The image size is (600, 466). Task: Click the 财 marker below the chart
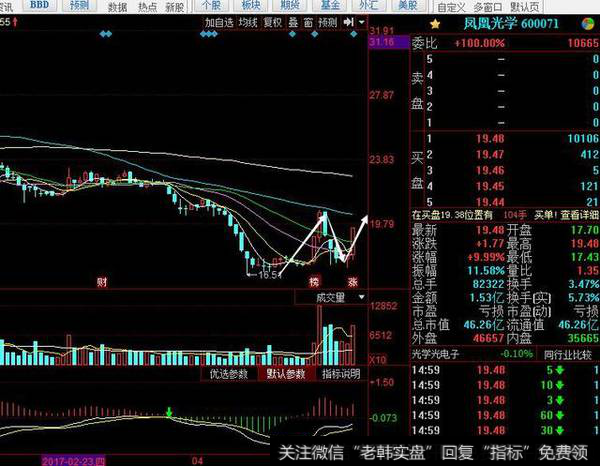101,283
